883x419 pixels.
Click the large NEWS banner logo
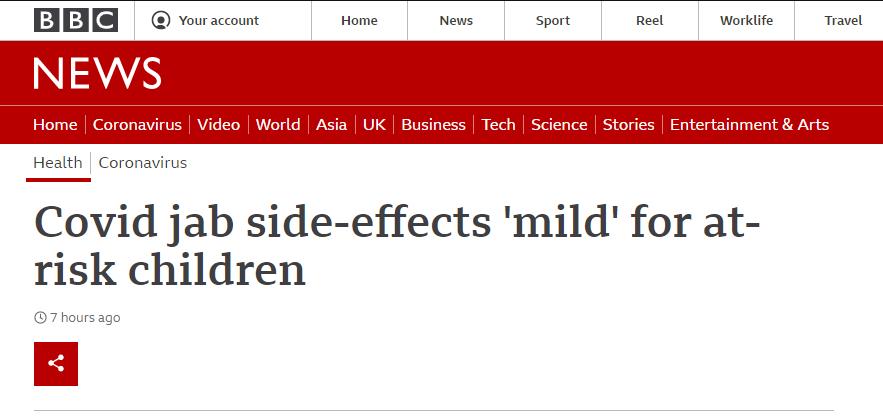point(97,74)
